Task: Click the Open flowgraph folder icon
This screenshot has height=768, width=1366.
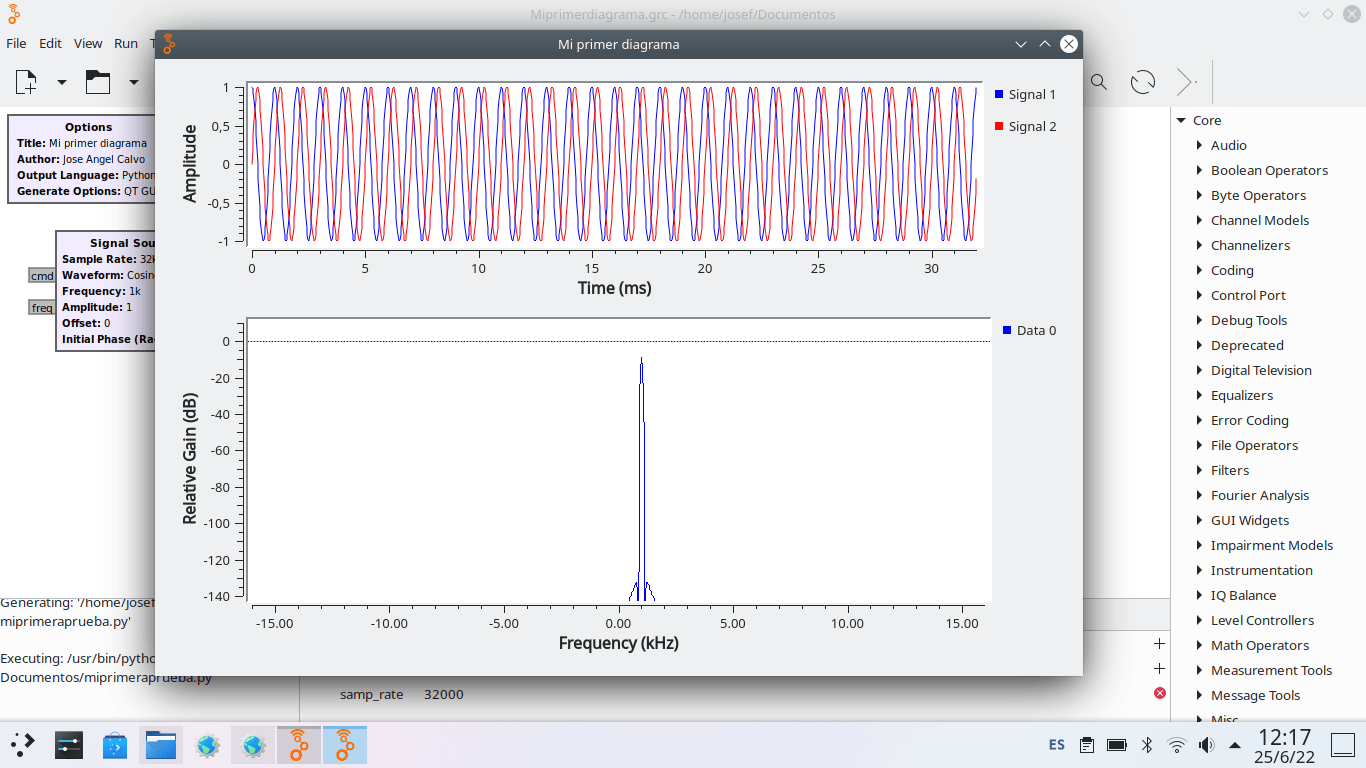Action: pyautogui.click(x=98, y=82)
